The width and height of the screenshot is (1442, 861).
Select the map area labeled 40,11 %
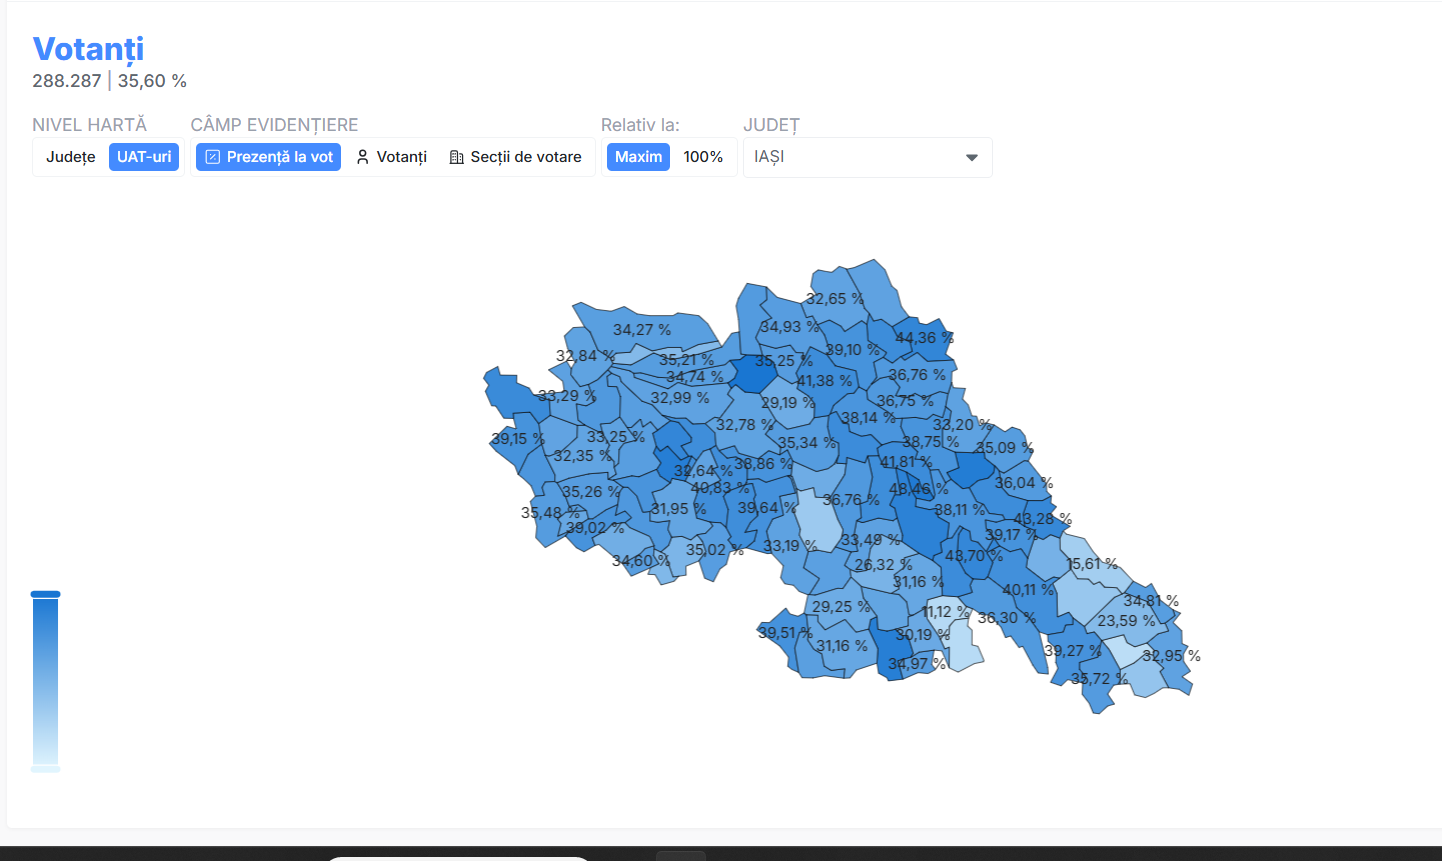[x=1028, y=590]
